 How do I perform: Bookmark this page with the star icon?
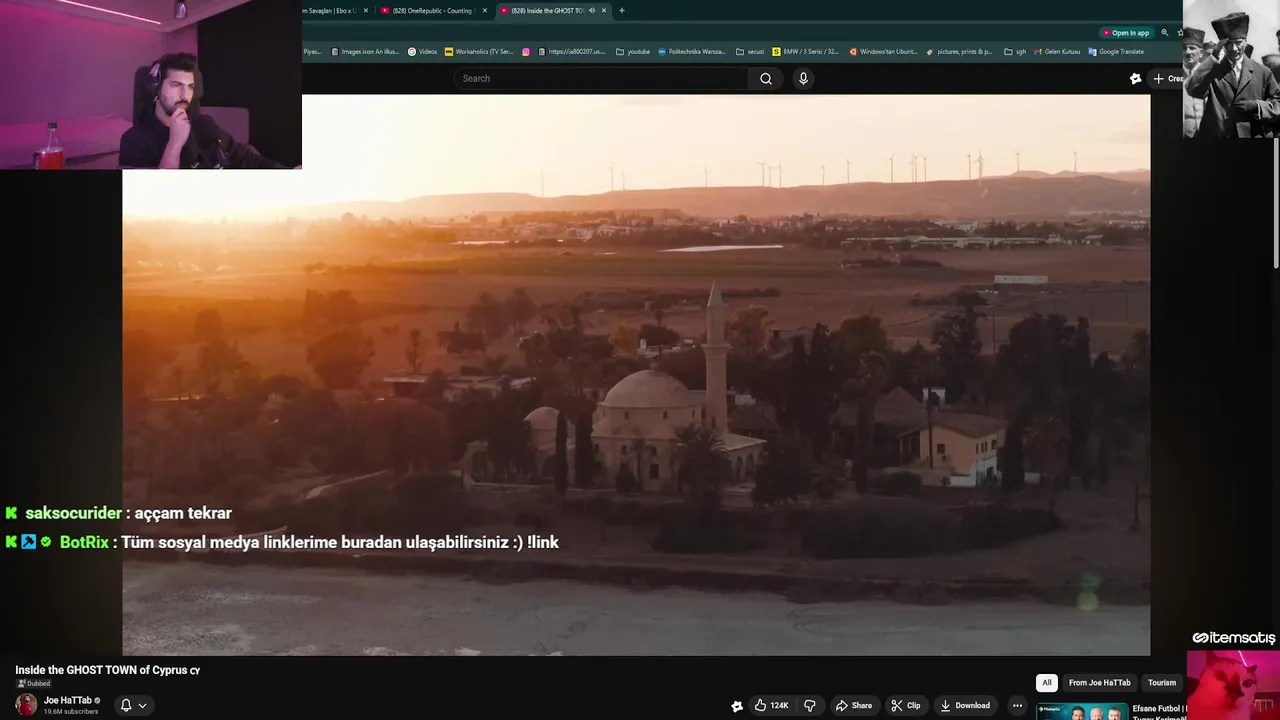click(1178, 33)
